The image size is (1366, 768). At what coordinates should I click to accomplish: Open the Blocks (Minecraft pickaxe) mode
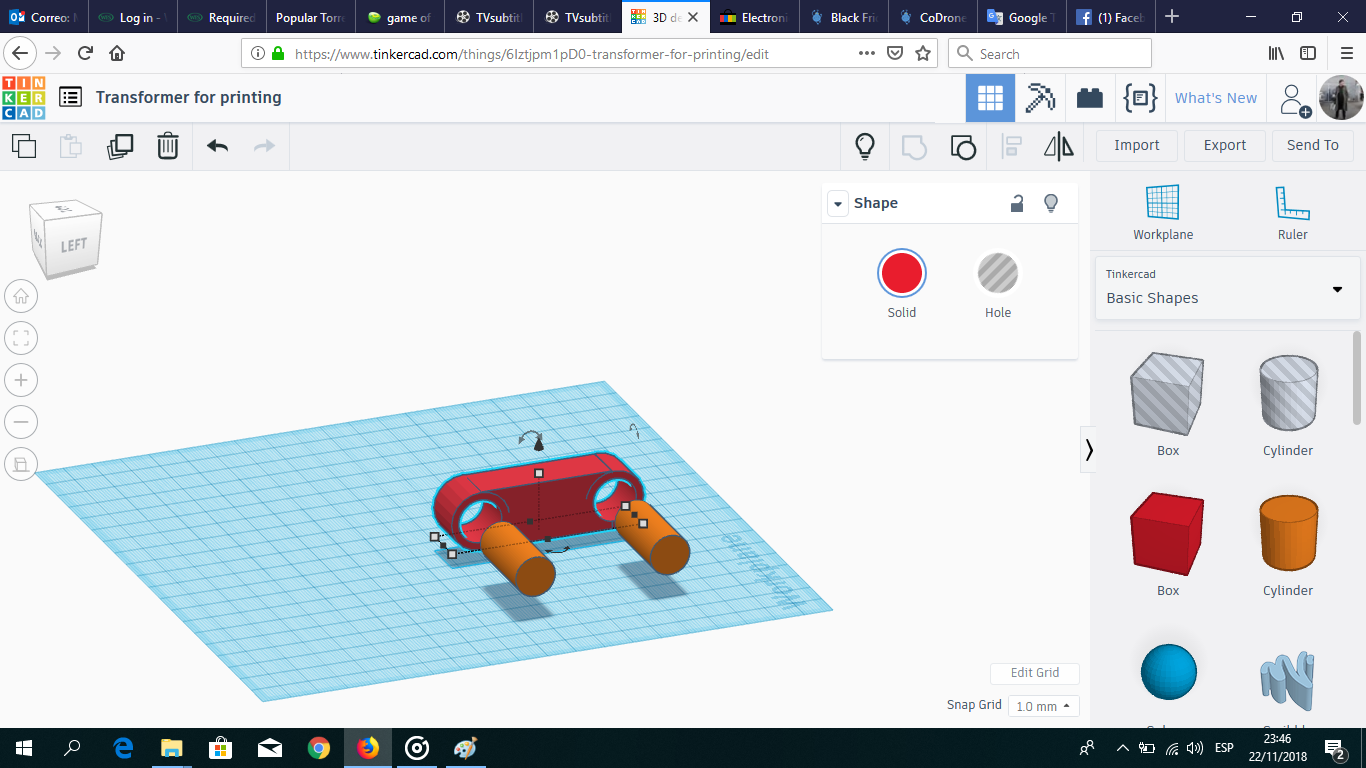click(1040, 98)
